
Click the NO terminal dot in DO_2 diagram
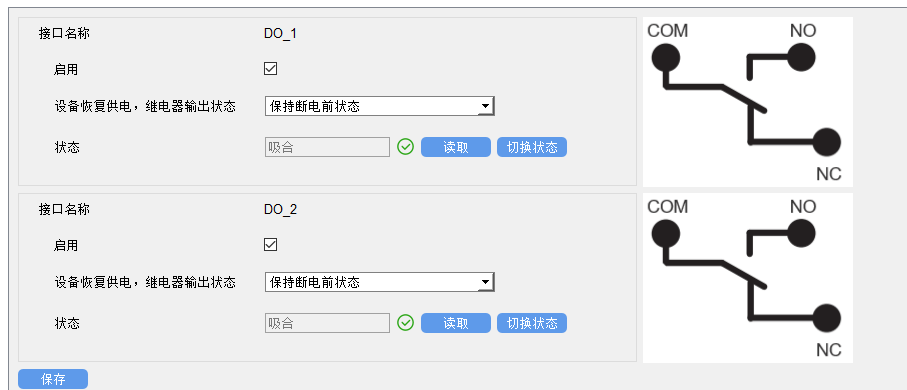coord(801,233)
